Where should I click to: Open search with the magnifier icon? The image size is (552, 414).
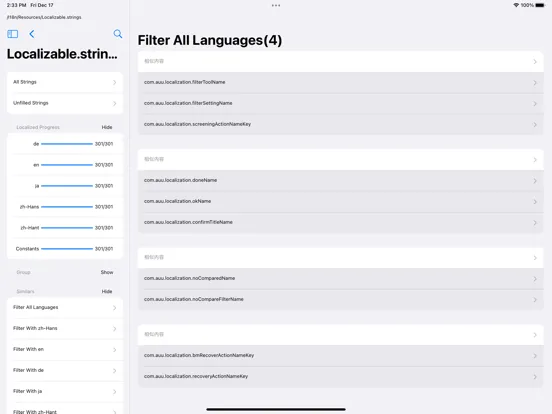118,34
